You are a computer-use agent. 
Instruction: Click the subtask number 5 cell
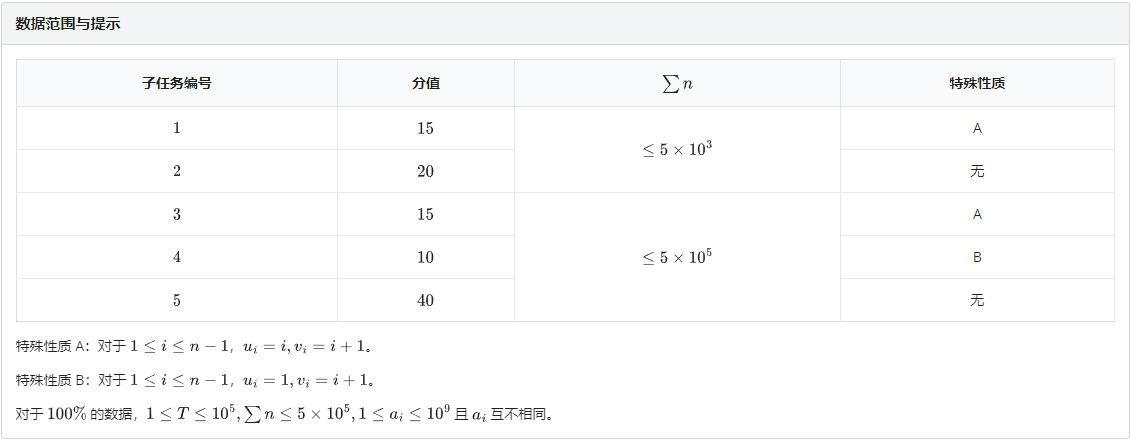(177, 300)
